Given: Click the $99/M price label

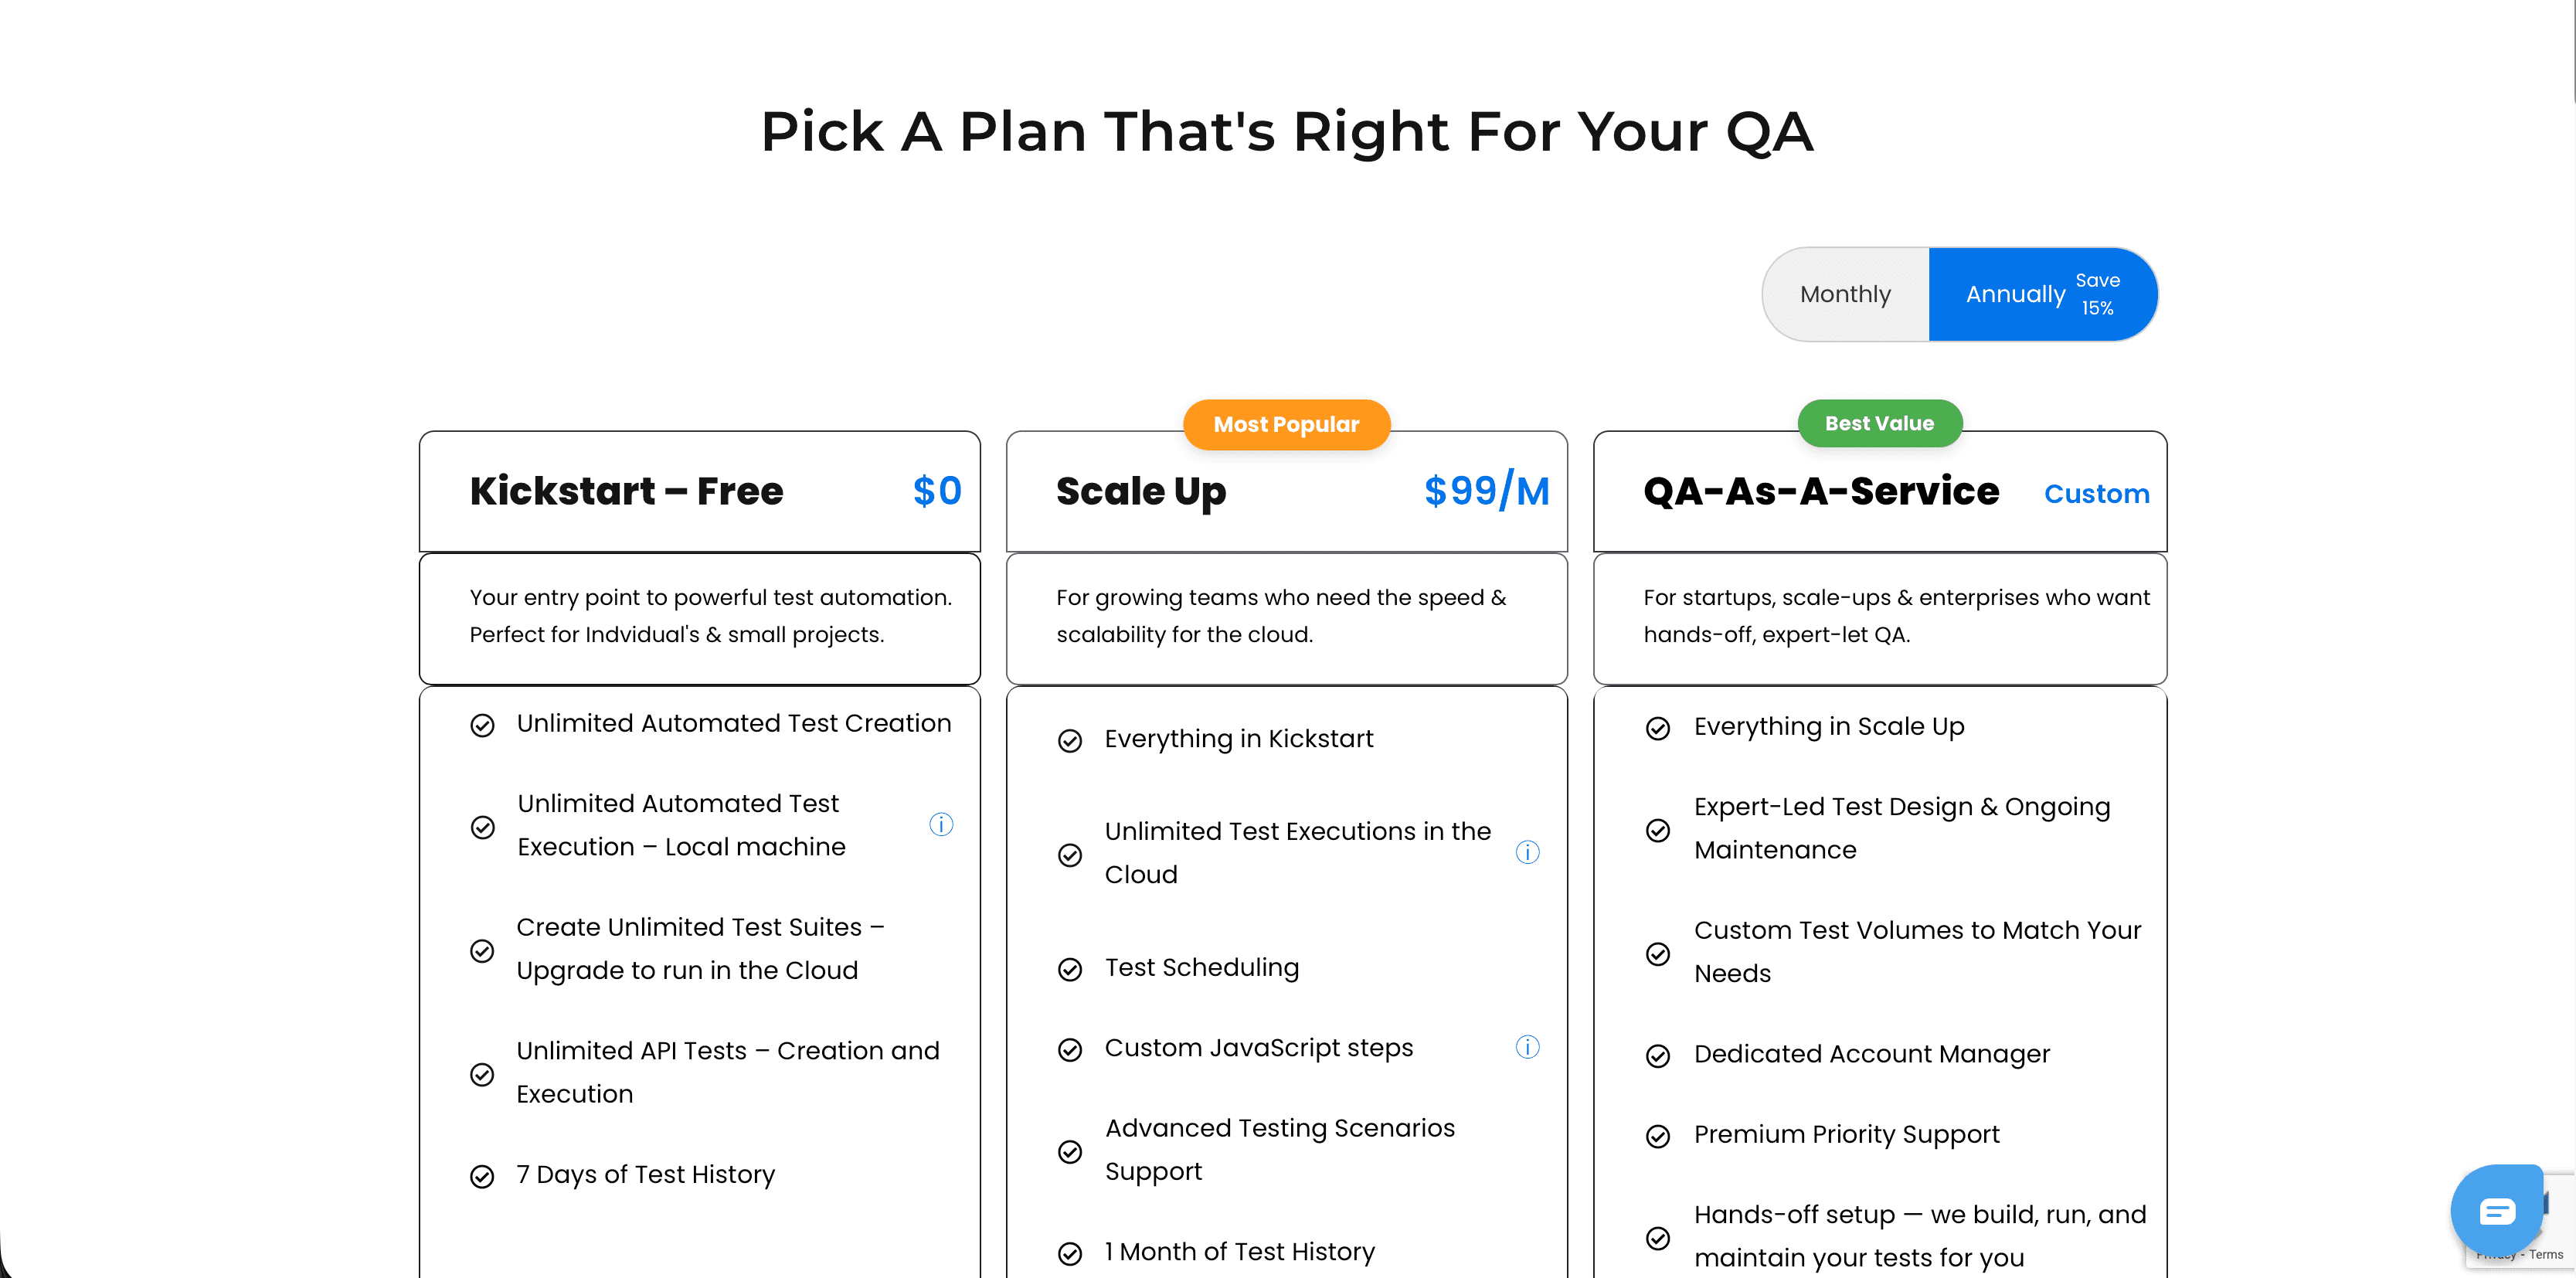Looking at the screenshot, I should click(x=1486, y=491).
